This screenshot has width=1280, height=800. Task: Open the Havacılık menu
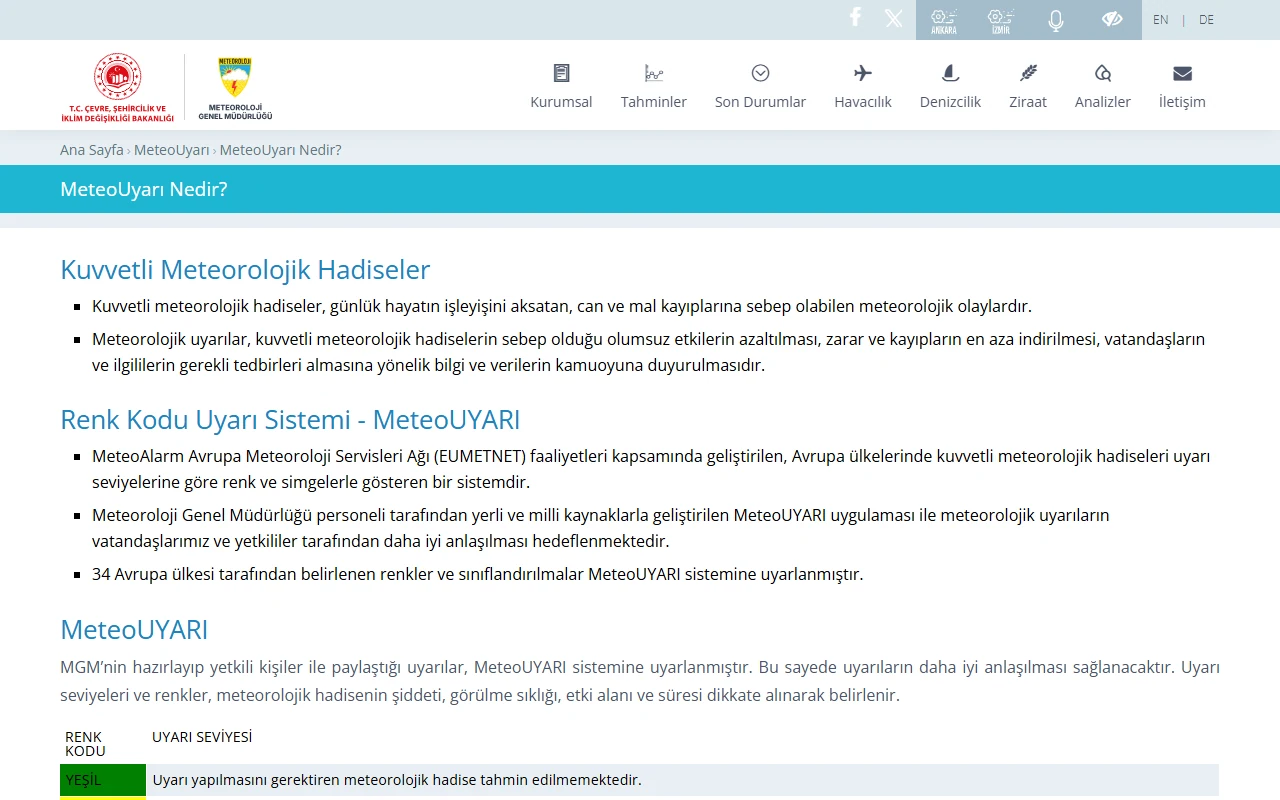click(863, 102)
